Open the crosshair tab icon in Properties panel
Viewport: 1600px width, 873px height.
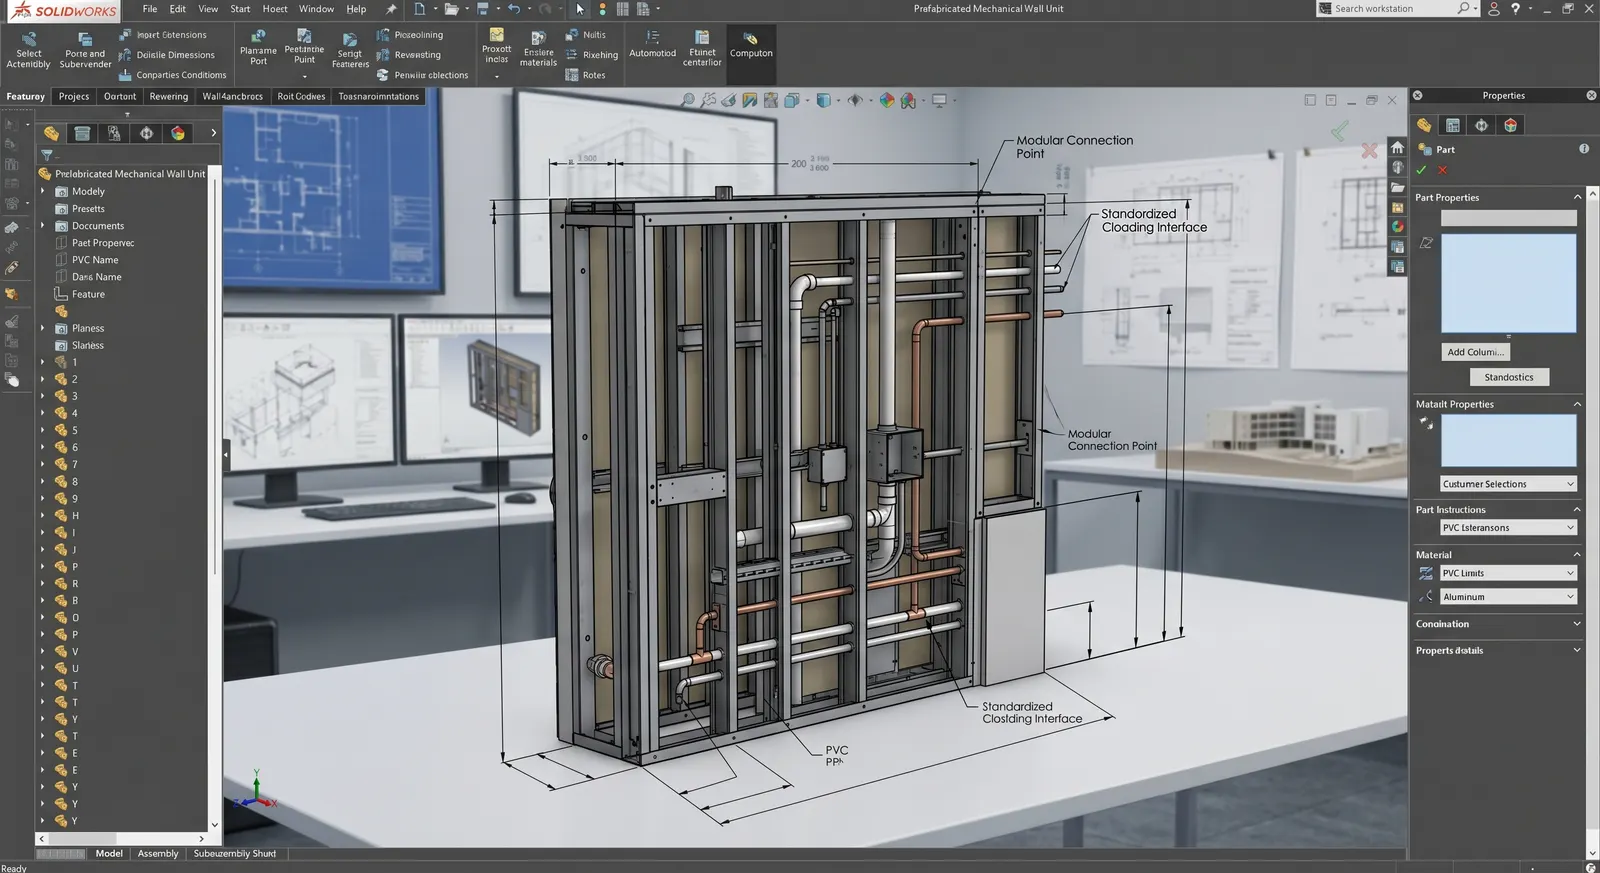coord(1481,125)
